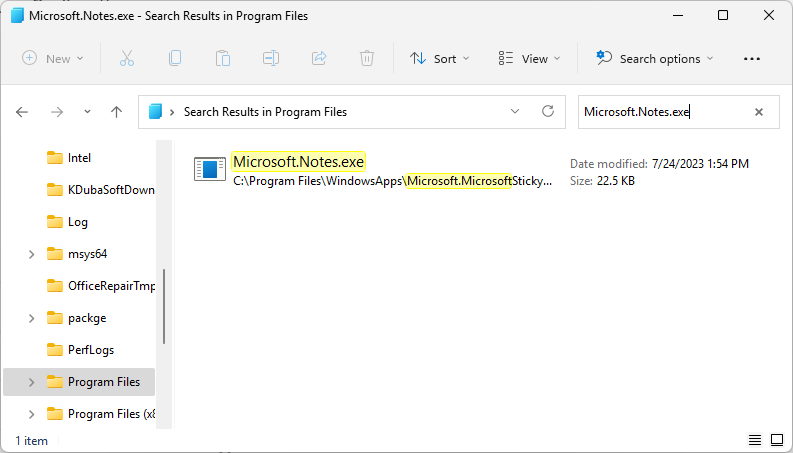Click the Size 22.5 KB value
Image resolution: width=793 pixels, height=453 pixels.
click(x=615, y=181)
